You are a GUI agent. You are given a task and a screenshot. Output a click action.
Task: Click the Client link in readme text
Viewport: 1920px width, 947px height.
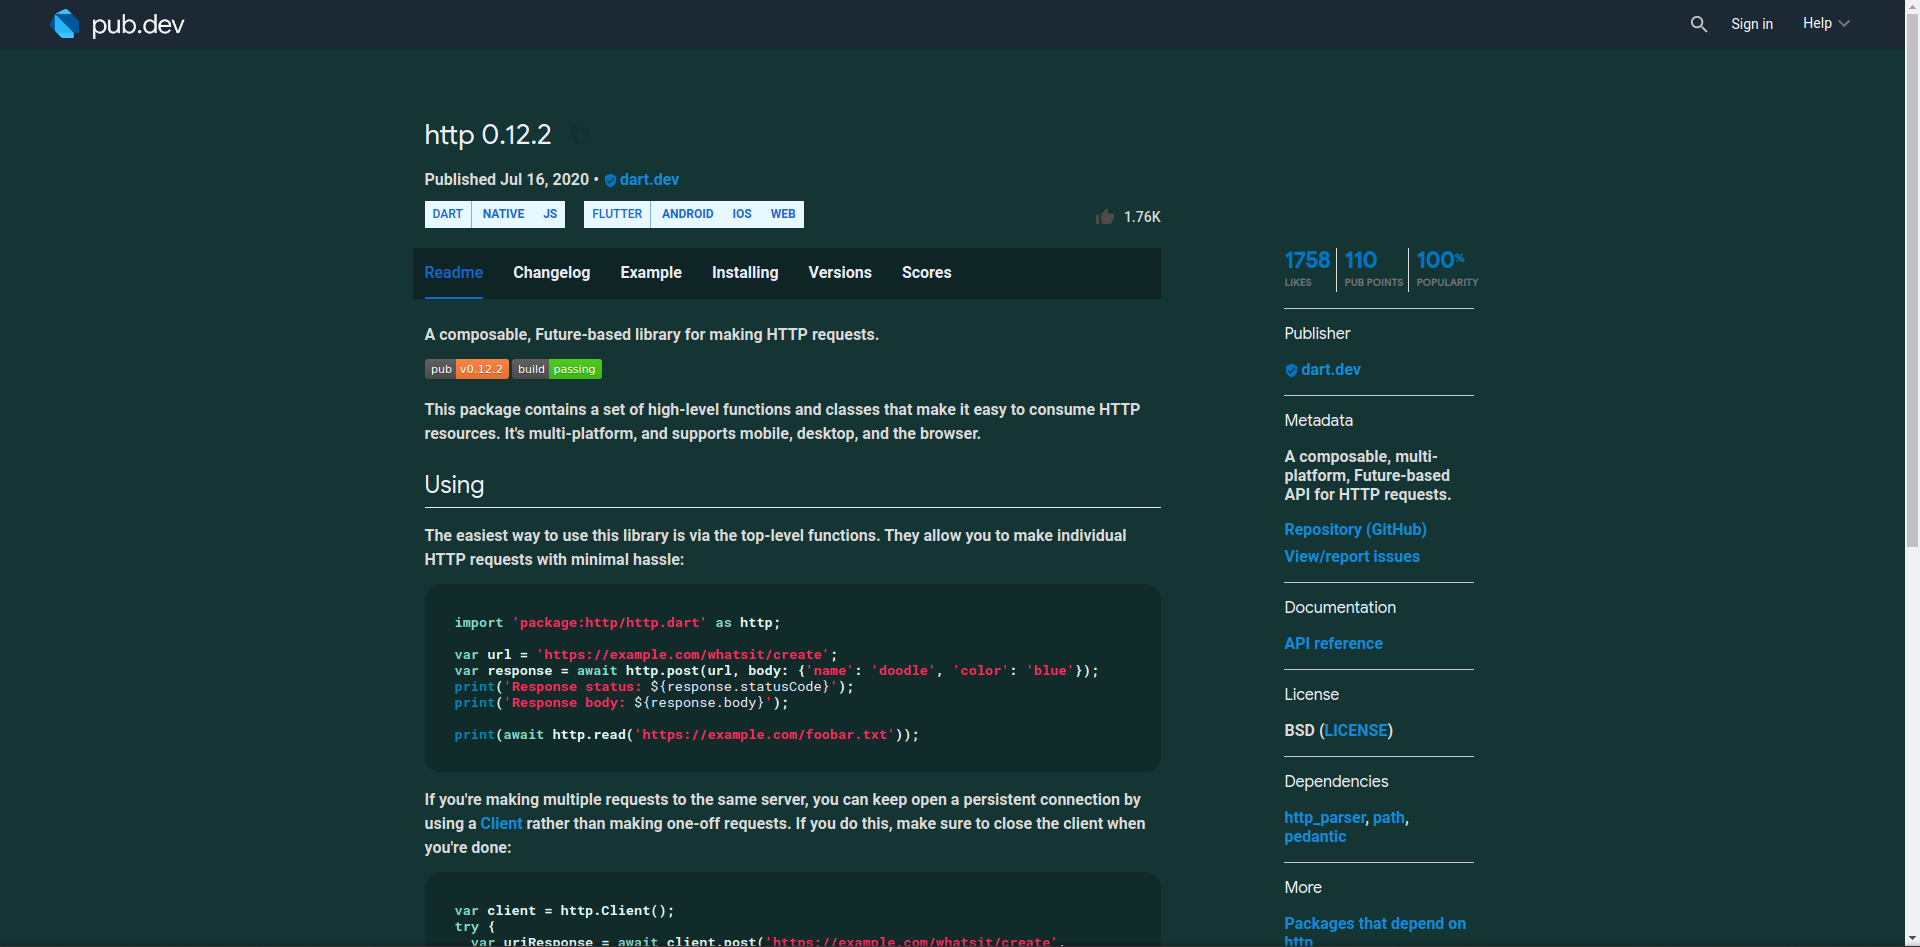[x=501, y=824]
